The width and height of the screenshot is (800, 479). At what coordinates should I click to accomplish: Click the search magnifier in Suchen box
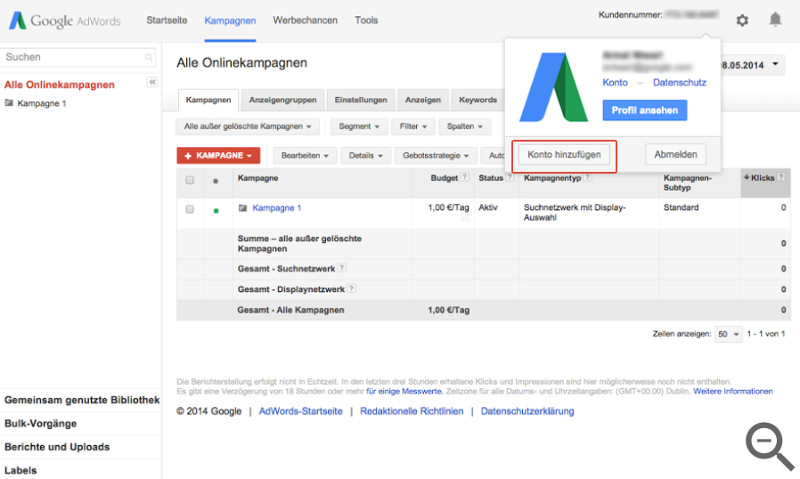(148, 57)
